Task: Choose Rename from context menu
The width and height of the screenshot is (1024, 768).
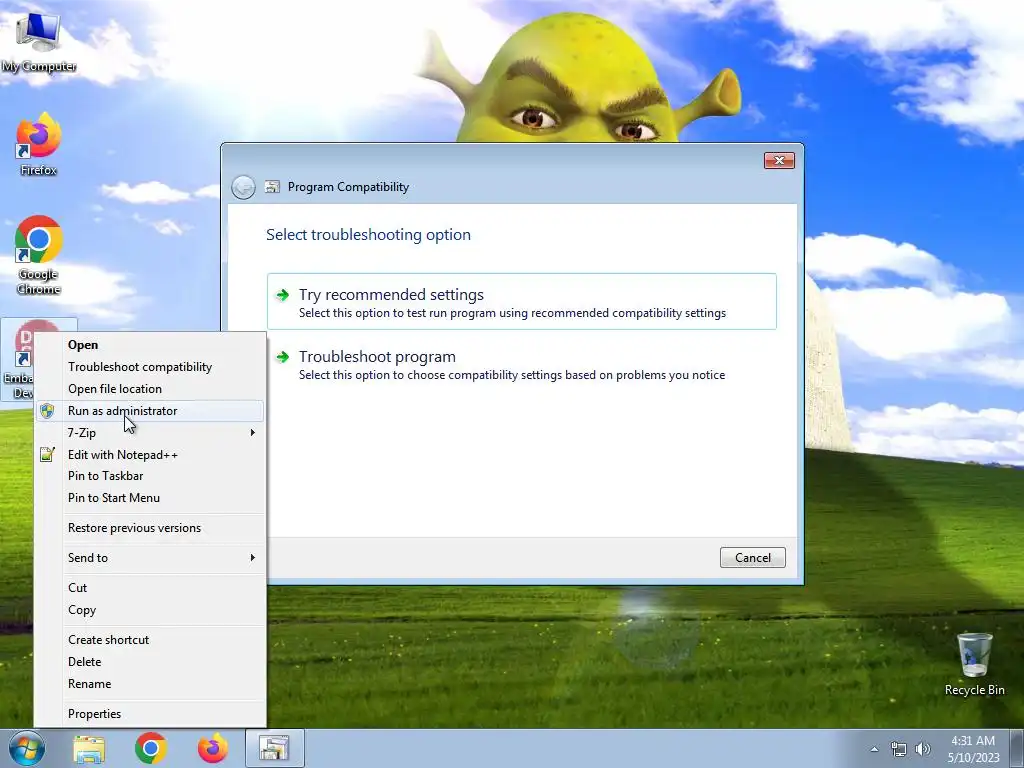Action: [x=150, y=684]
